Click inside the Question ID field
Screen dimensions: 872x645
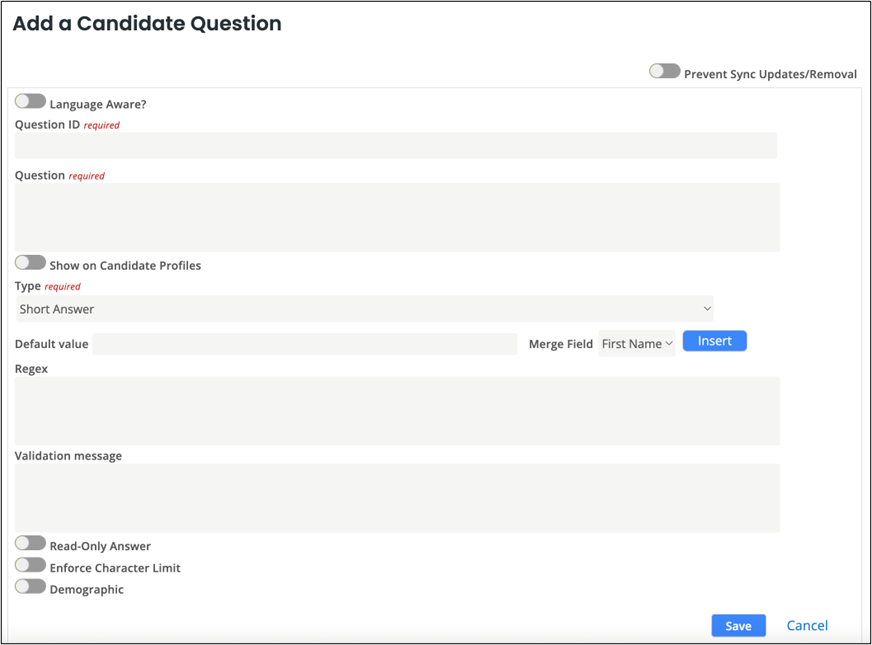point(396,145)
